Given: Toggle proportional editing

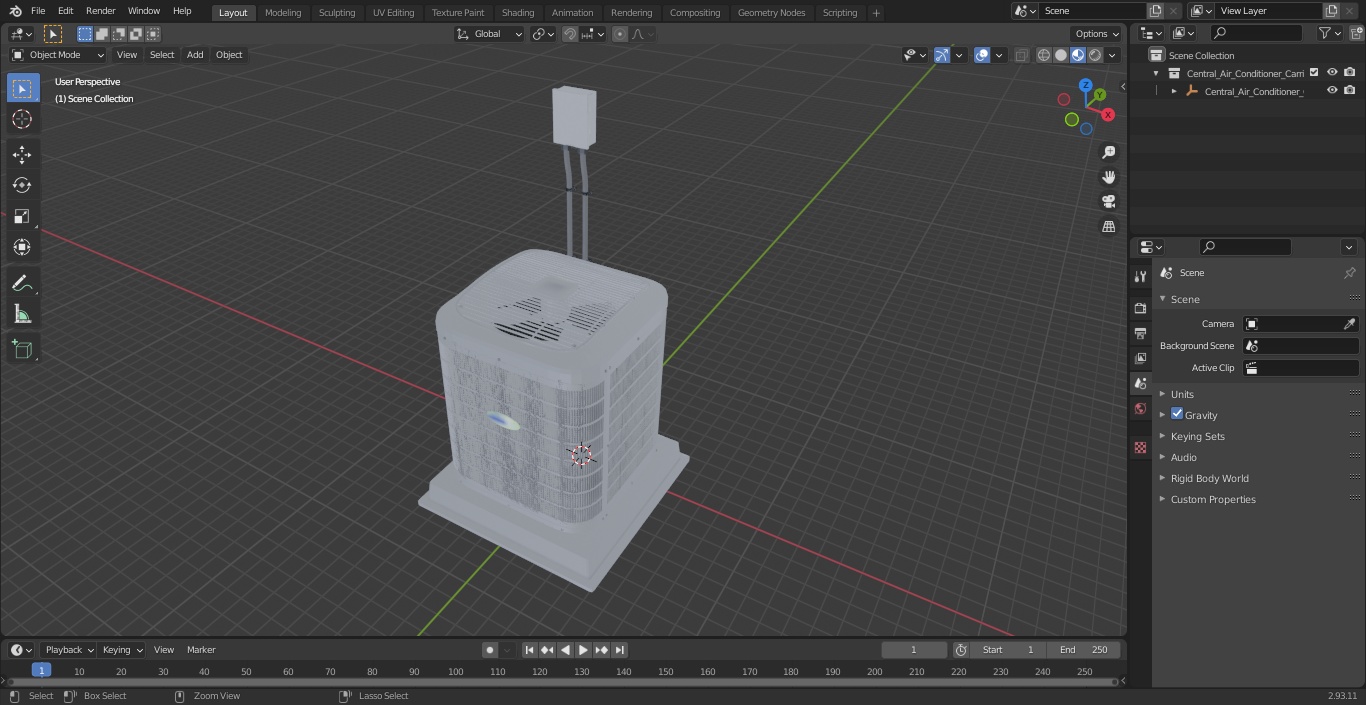Looking at the screenshot, I should coord(620,34).
